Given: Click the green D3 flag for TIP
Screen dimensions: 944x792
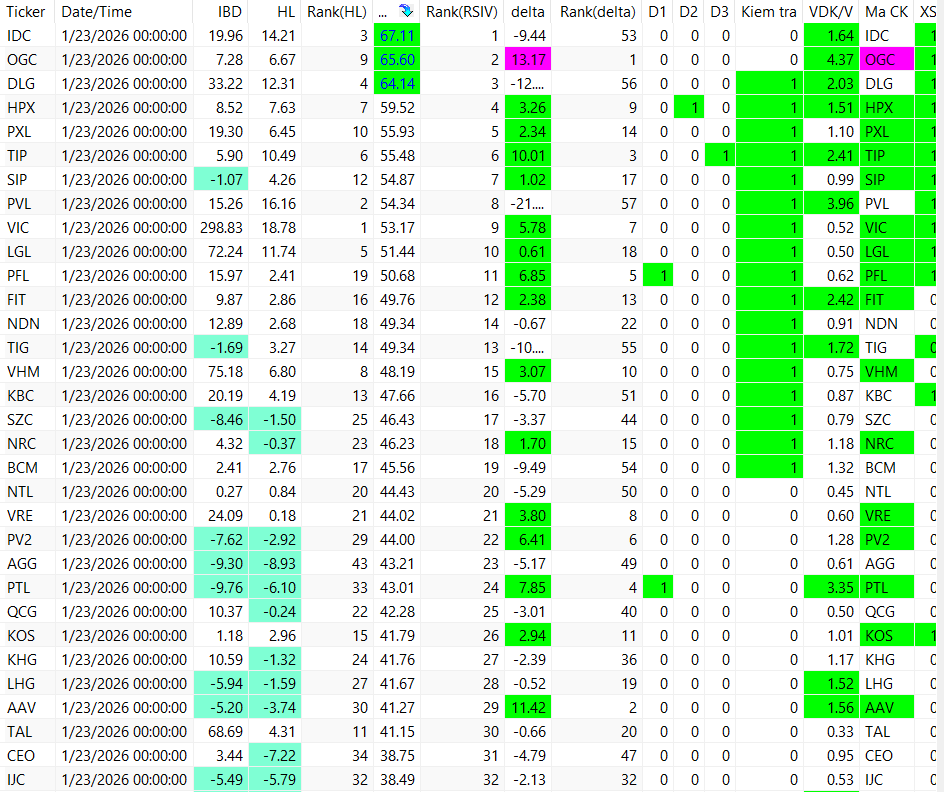Looking at the screenshot, I should click(x=719, y=156).
